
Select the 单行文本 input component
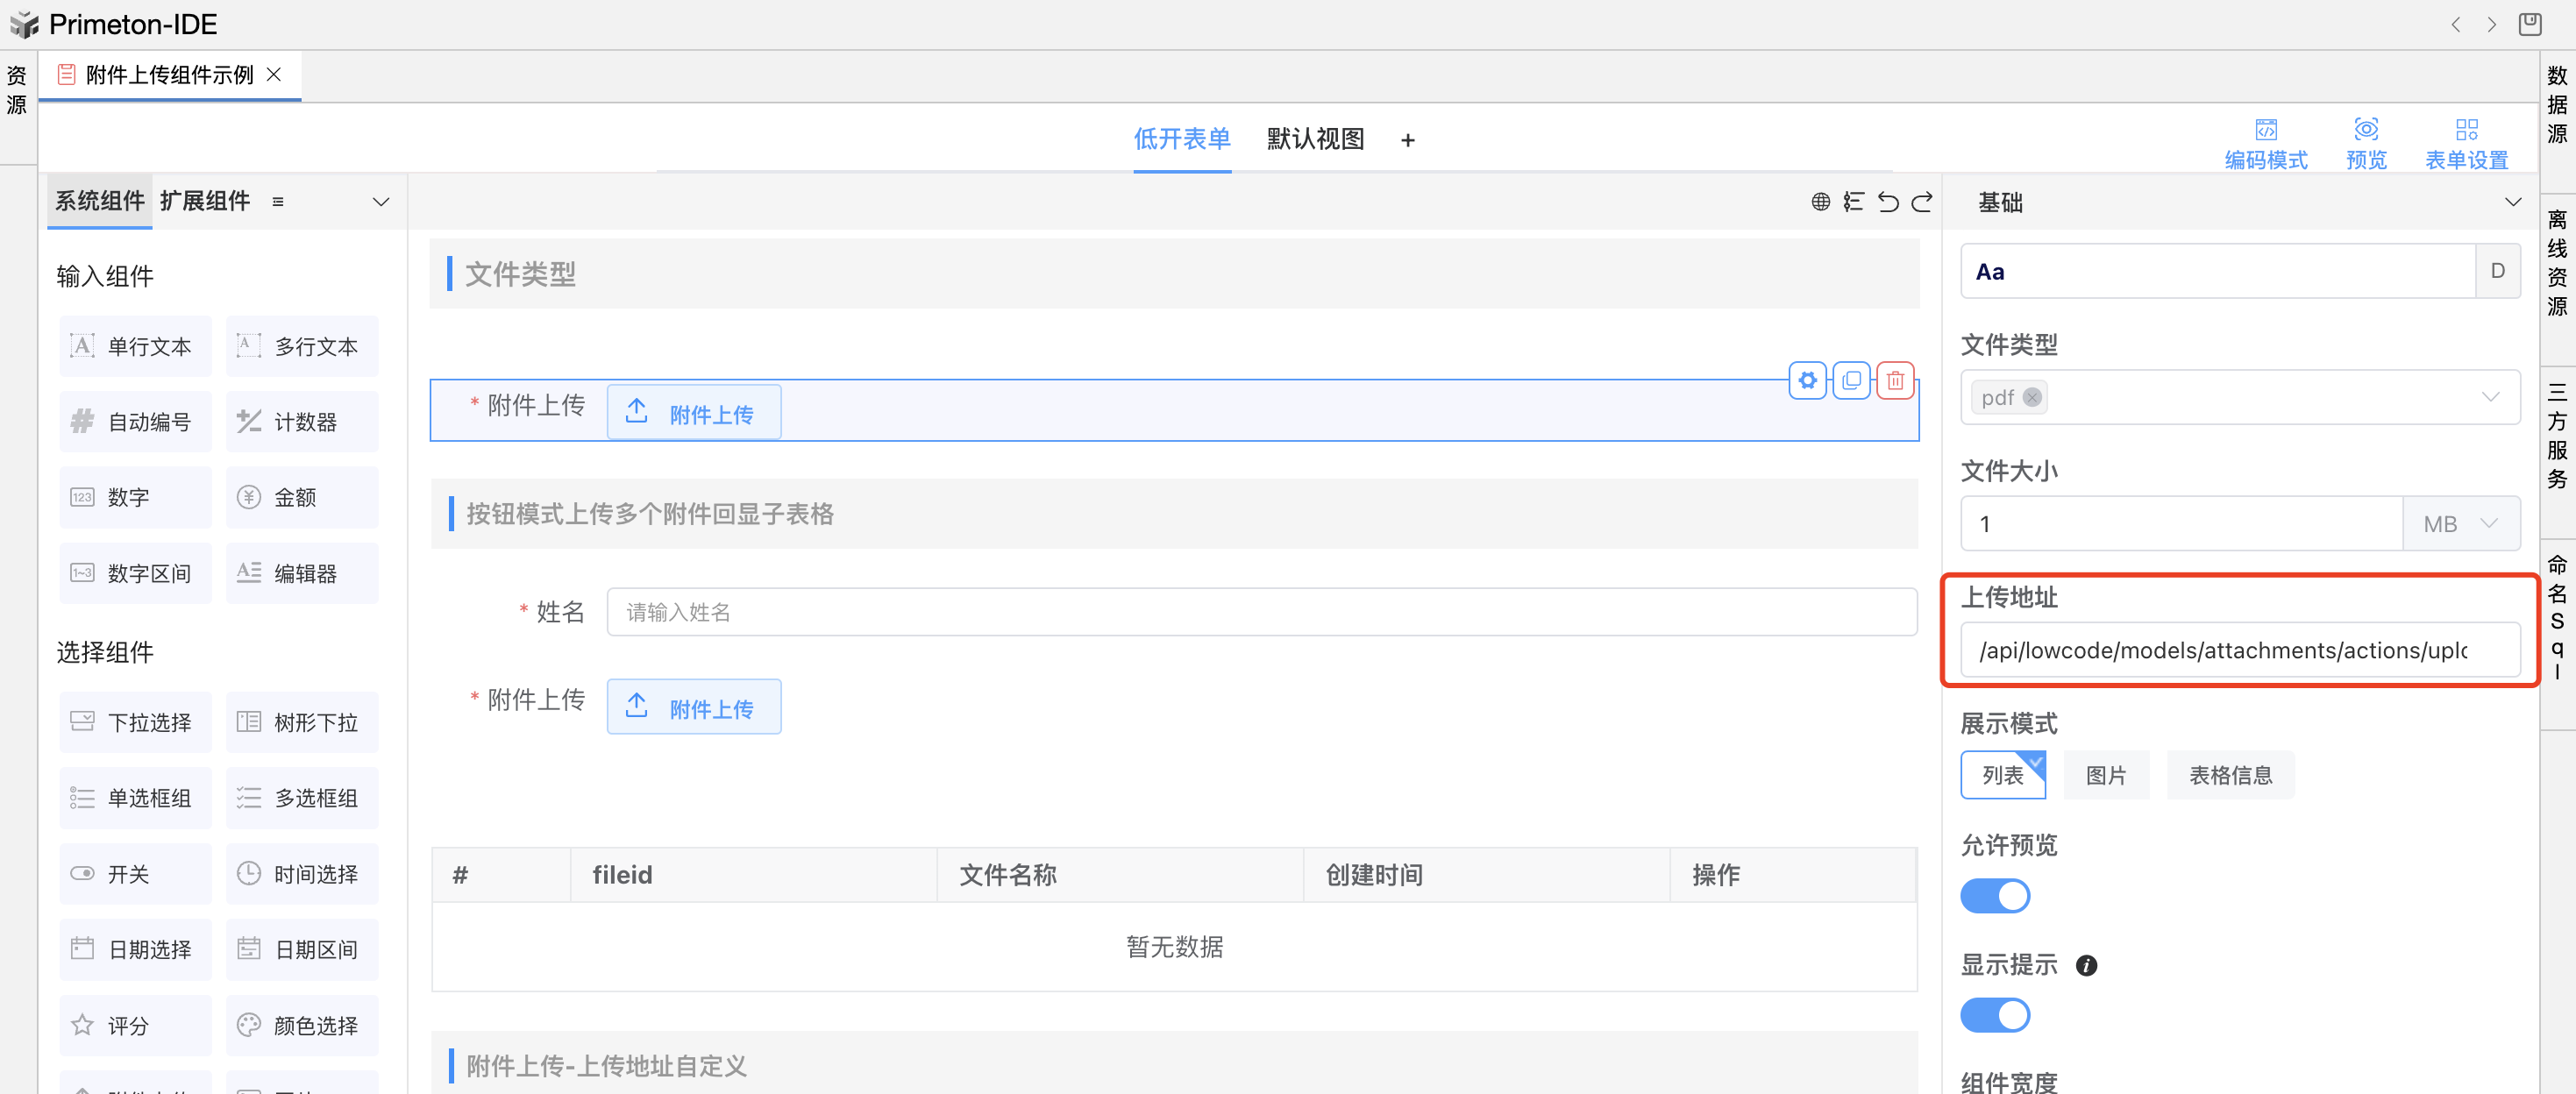(135, 346)
